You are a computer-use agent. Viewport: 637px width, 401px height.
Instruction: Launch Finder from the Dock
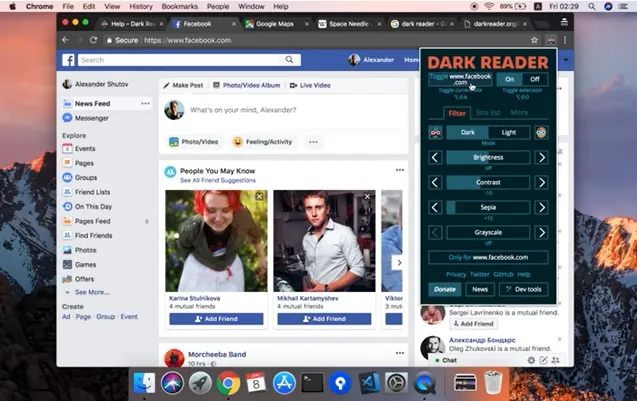(x=144, y=383)
